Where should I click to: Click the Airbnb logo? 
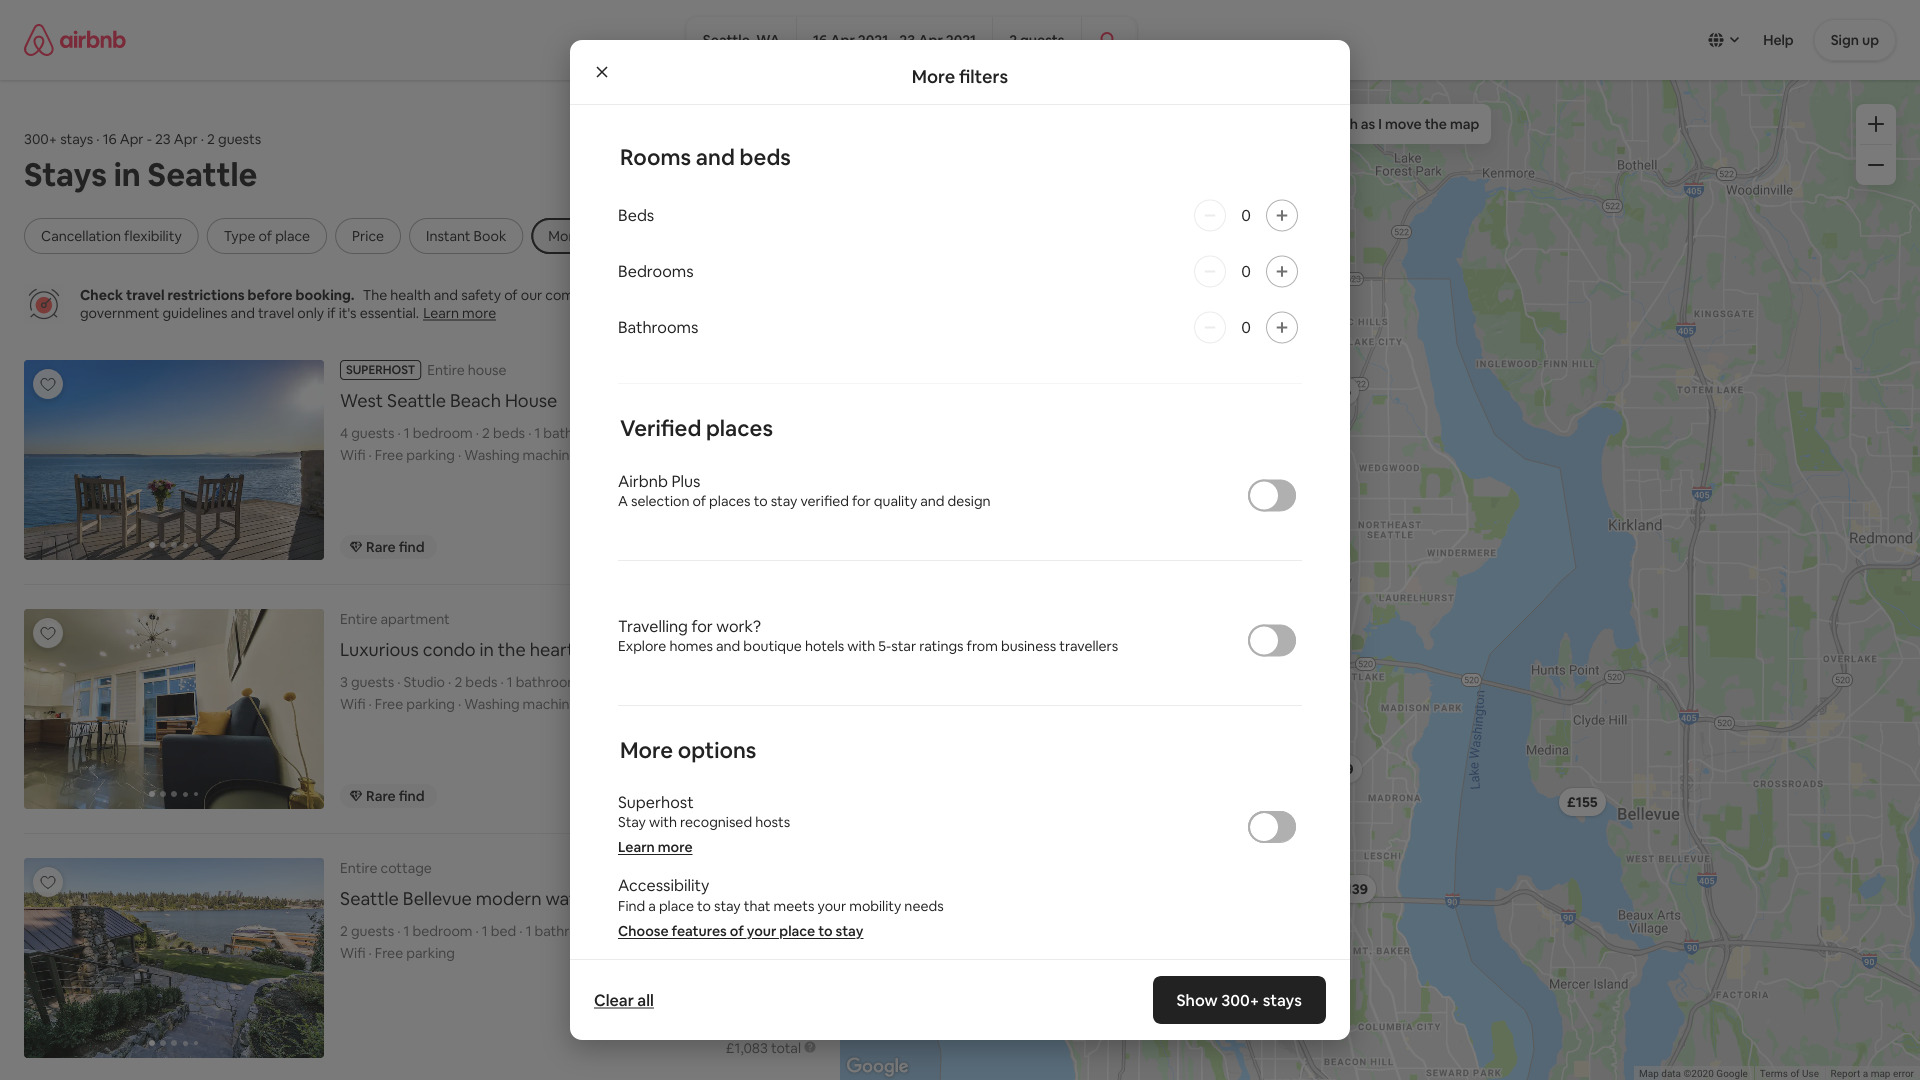(x=75, y=40)
